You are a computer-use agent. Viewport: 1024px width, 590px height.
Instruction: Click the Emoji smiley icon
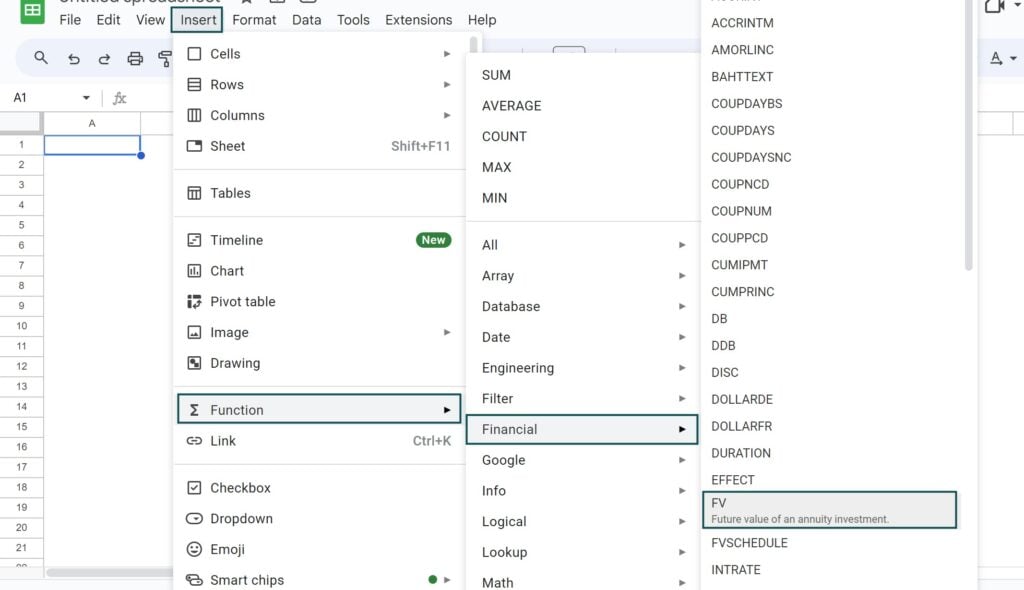click(x=194, y=549)
